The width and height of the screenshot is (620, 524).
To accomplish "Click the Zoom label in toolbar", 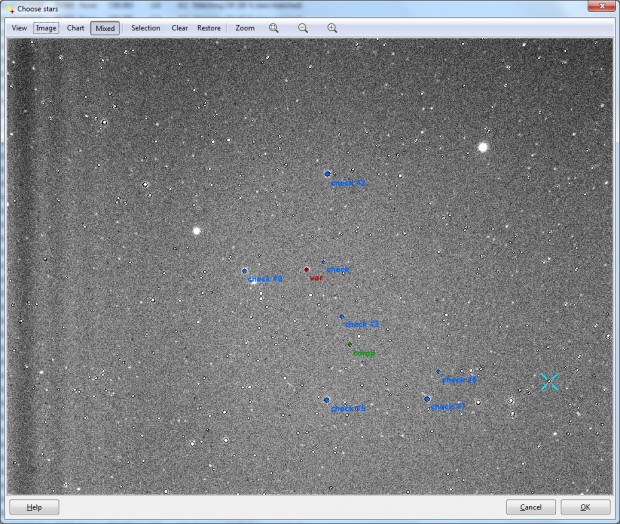I will [245, 28].
